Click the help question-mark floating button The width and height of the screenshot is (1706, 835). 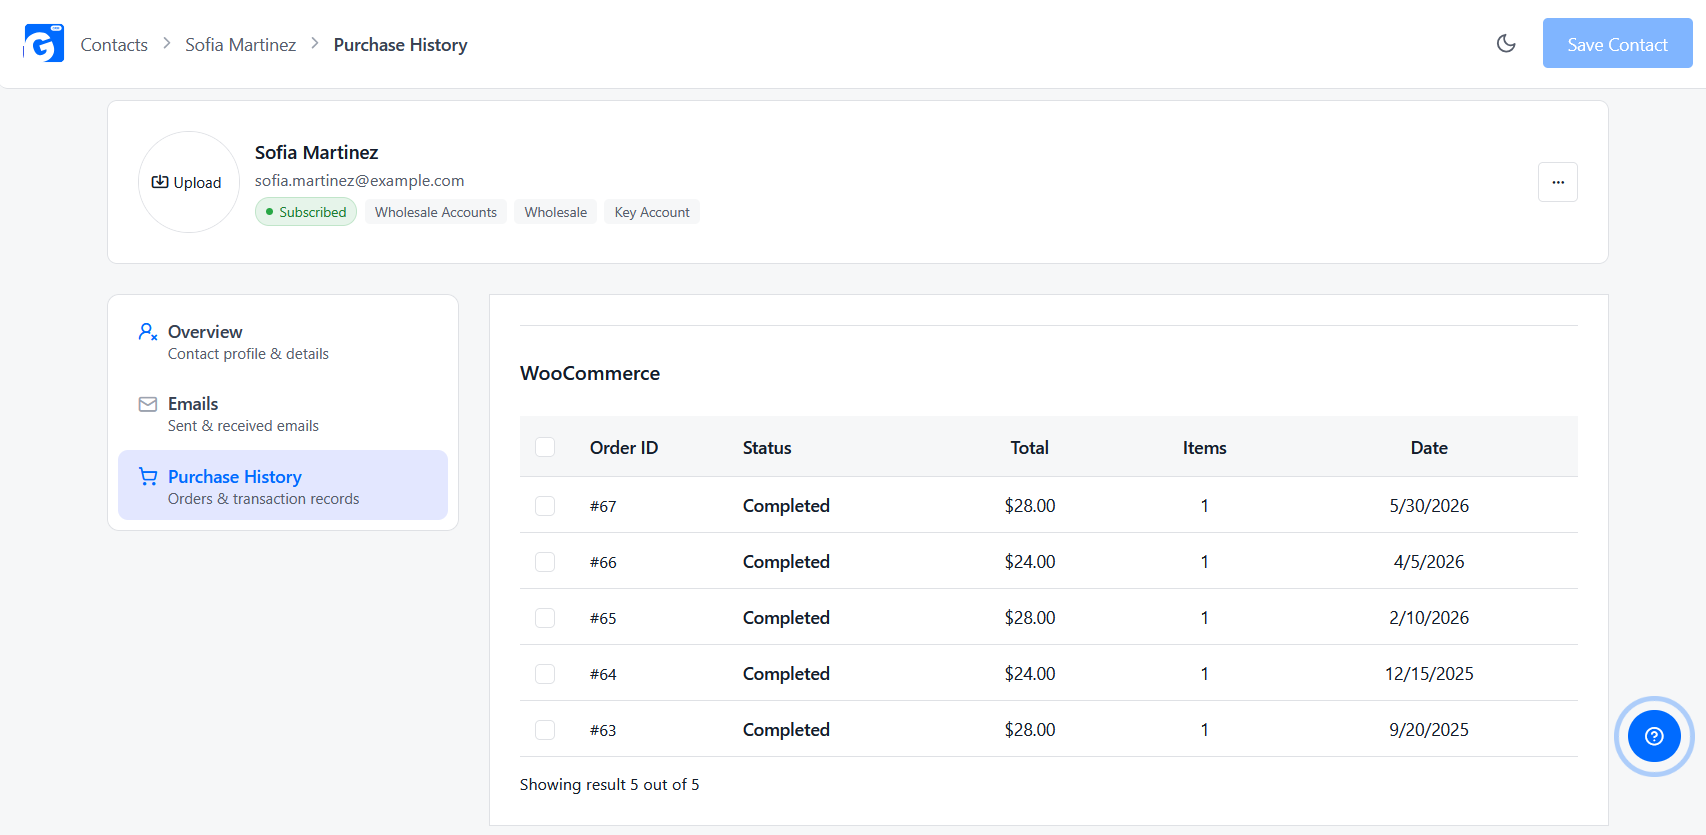point(1654,736)
